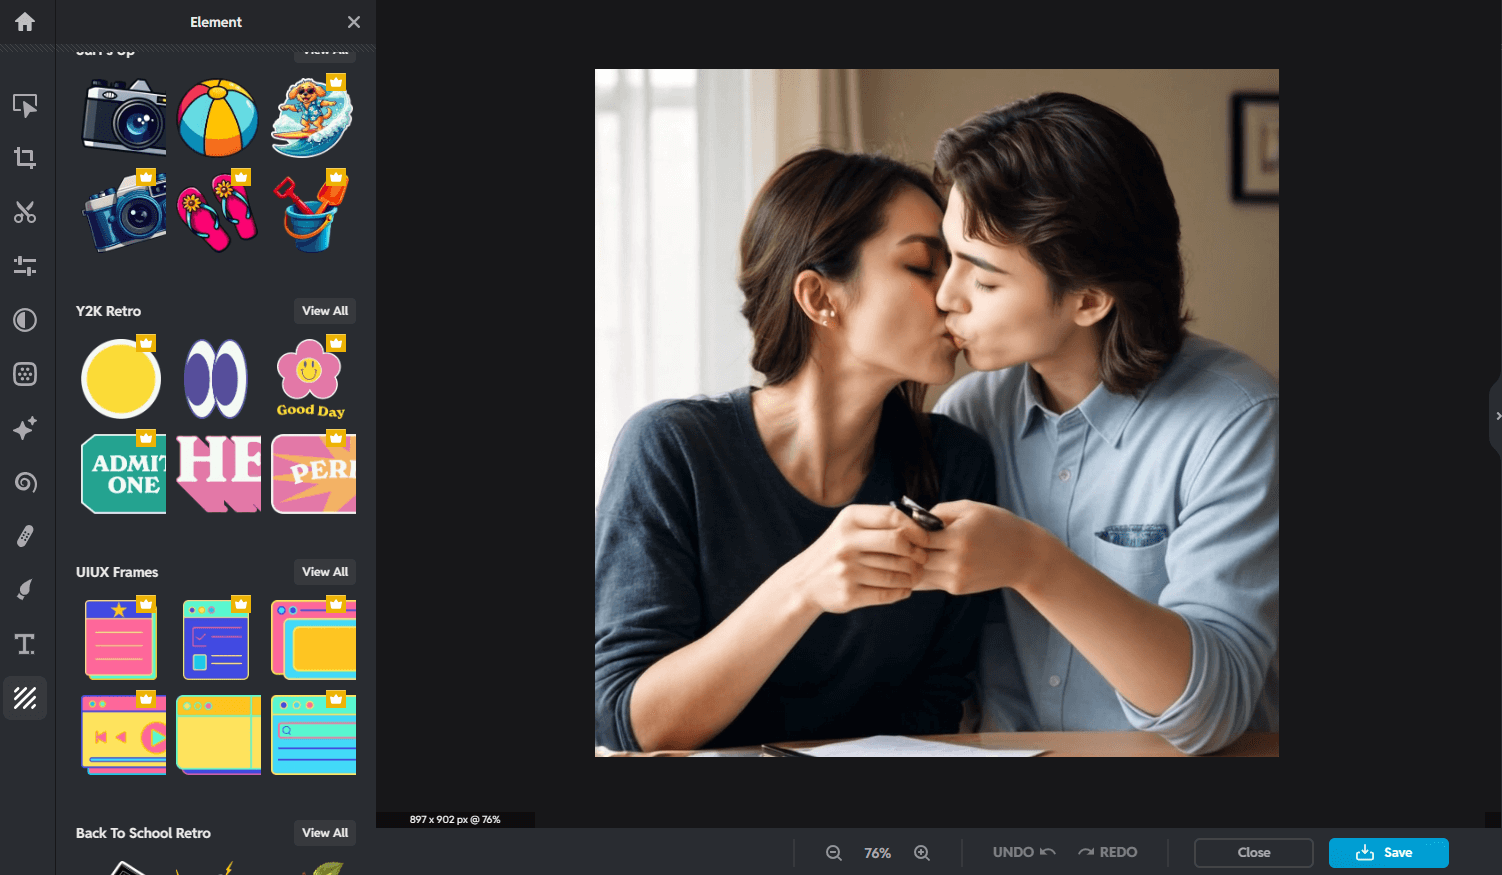Add the pink star note frame
This screenshot has height=875, width=1502.
tap(121, 639)
